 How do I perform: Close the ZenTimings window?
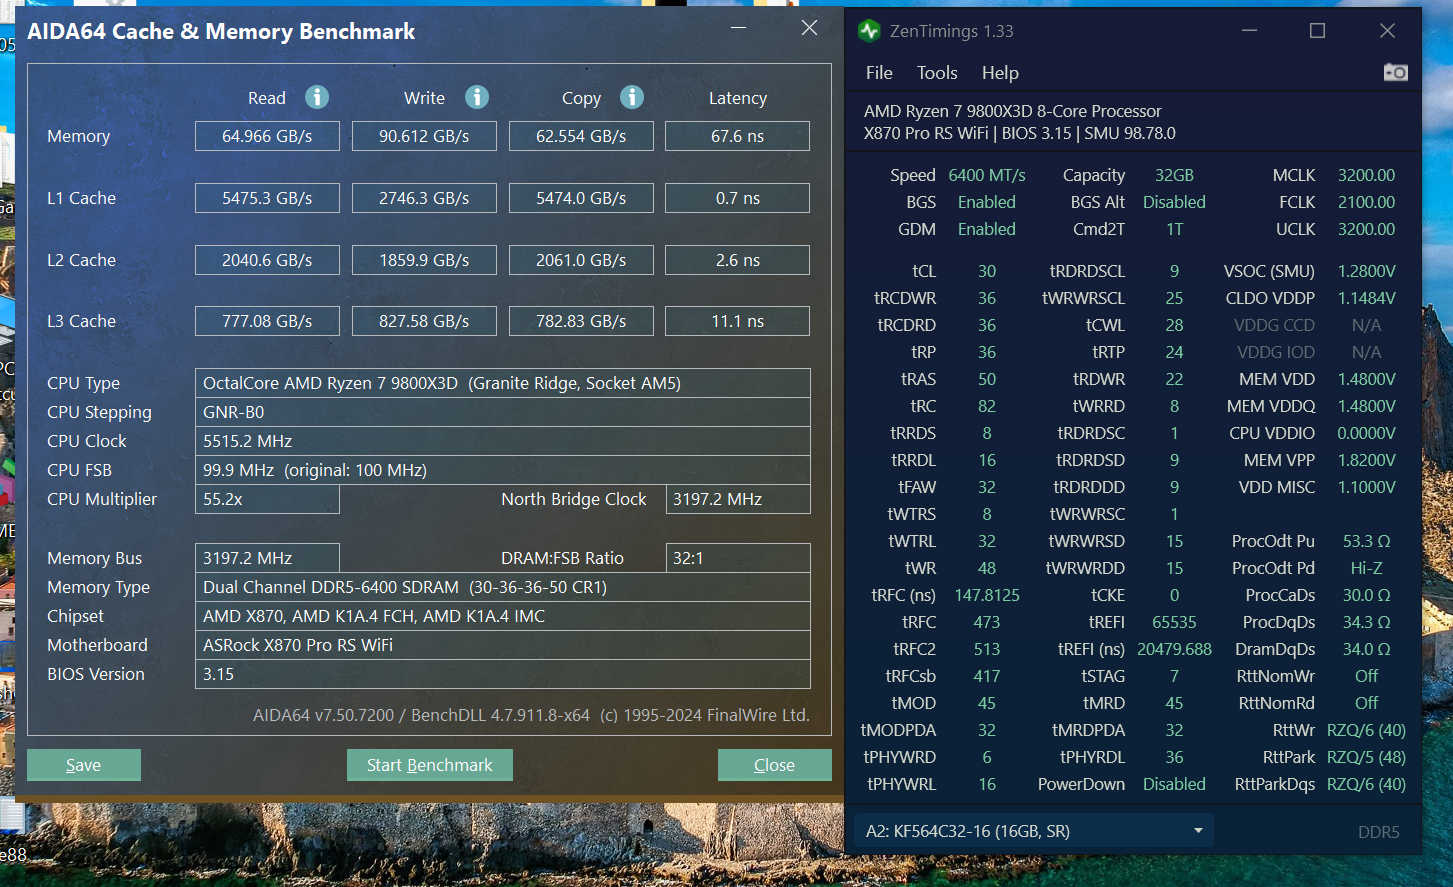coord(1387,31)
